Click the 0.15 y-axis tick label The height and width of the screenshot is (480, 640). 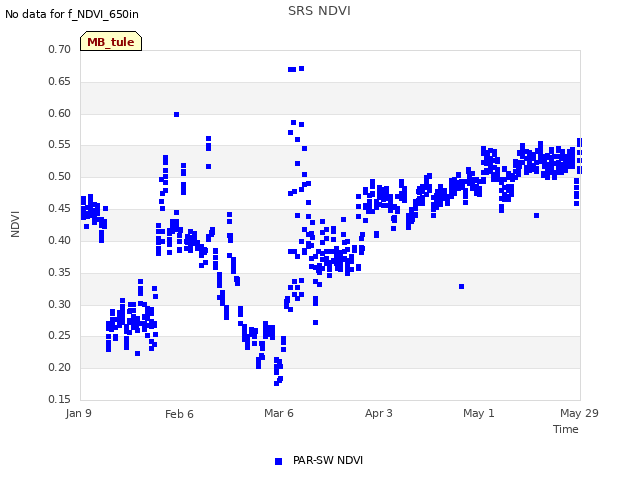pyautogui.click(x=60, y=399)
